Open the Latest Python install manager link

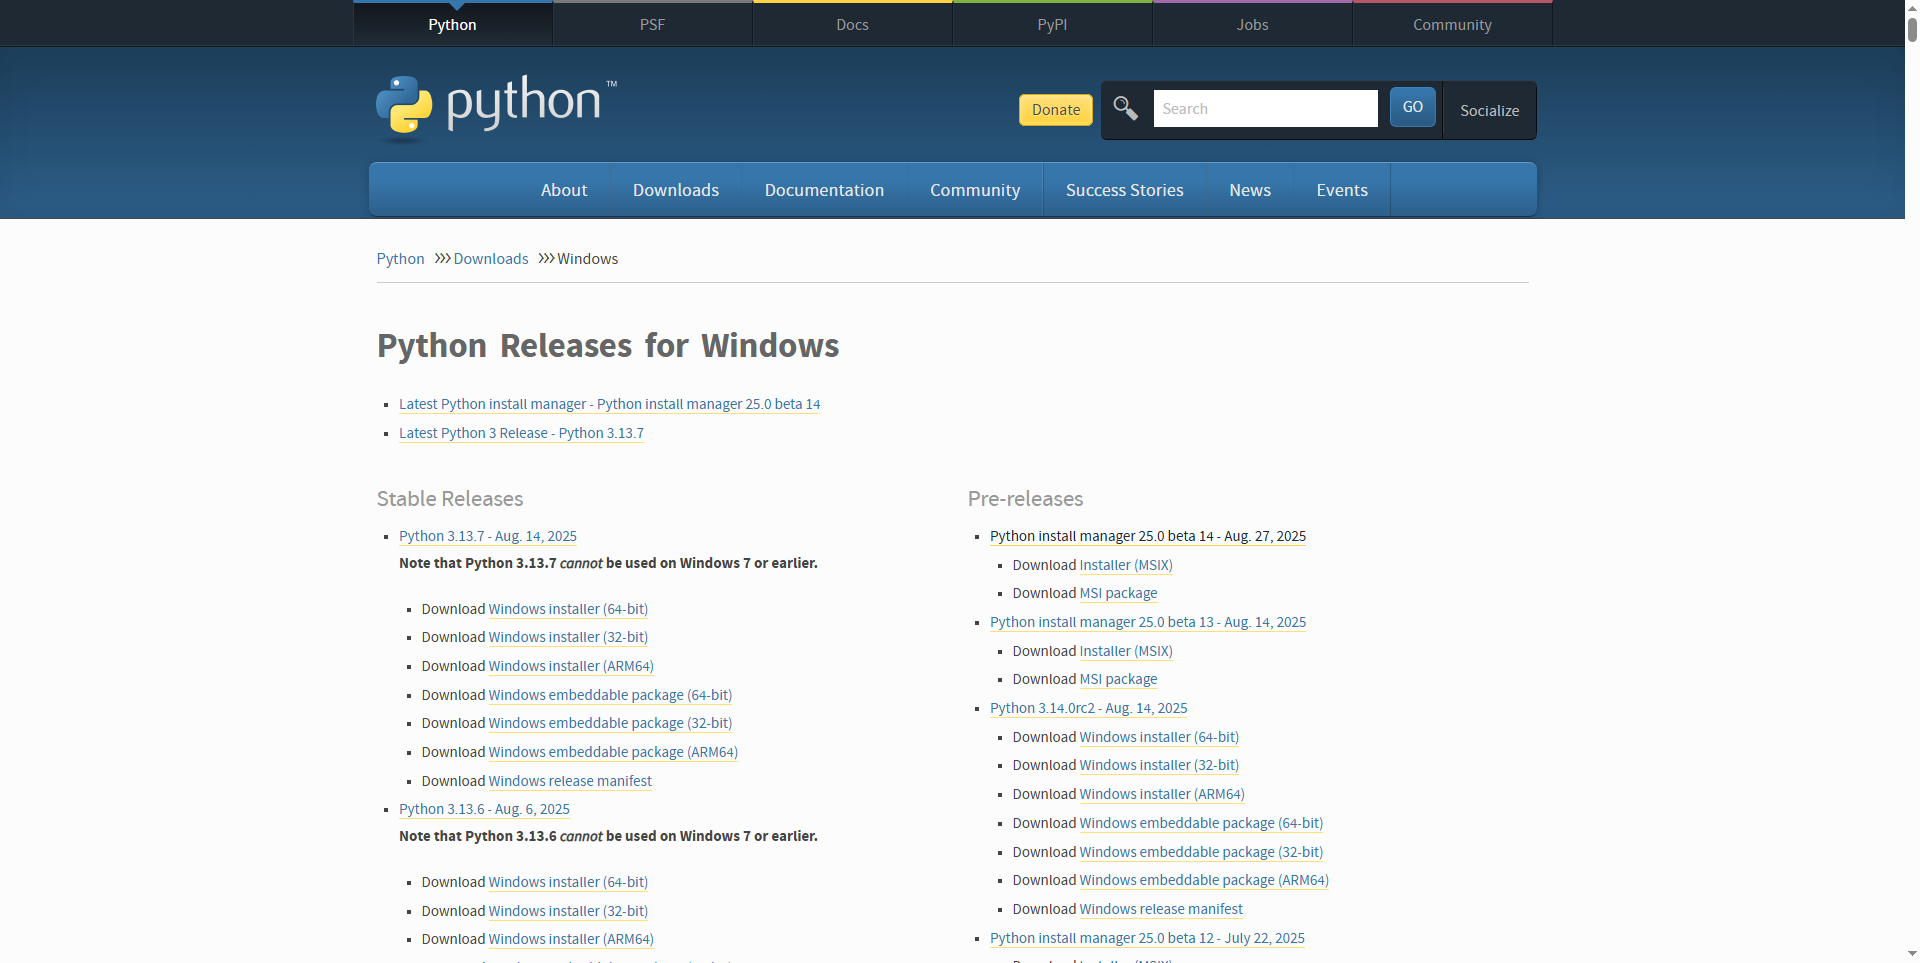tap(609, 404)
